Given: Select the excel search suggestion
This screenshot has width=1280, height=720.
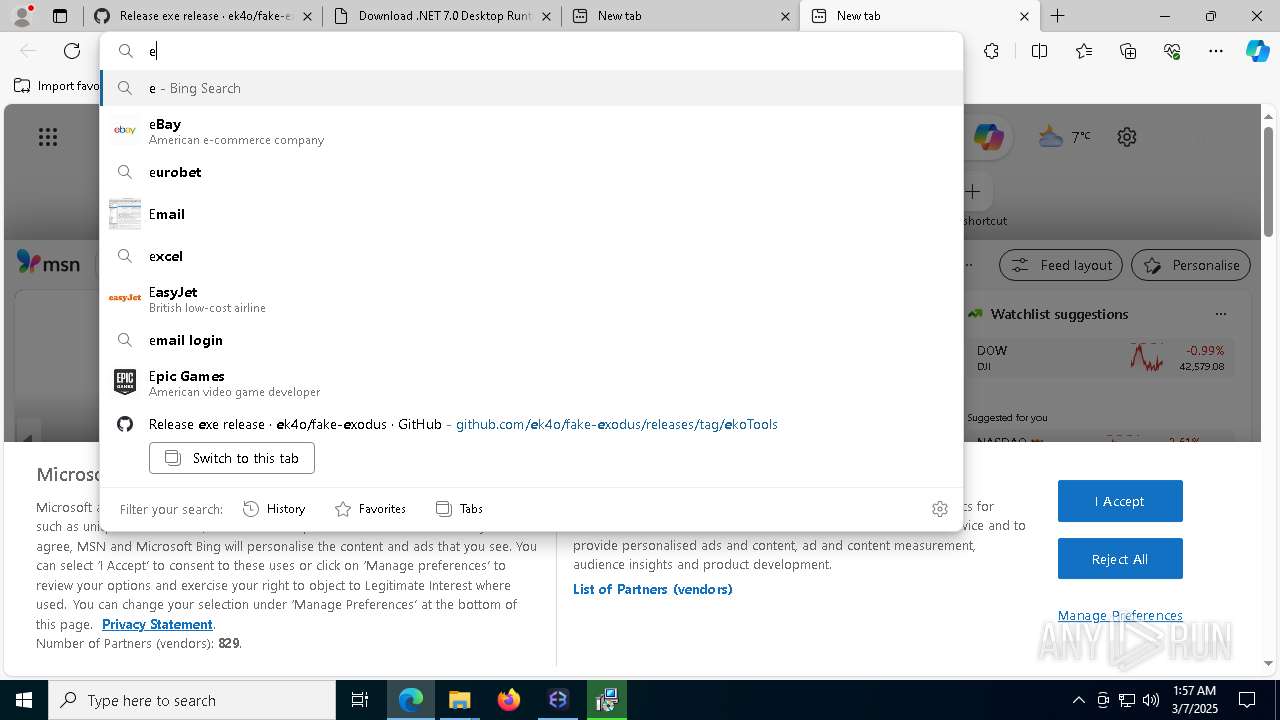Looking at the screenshot, I should [532, 256].
